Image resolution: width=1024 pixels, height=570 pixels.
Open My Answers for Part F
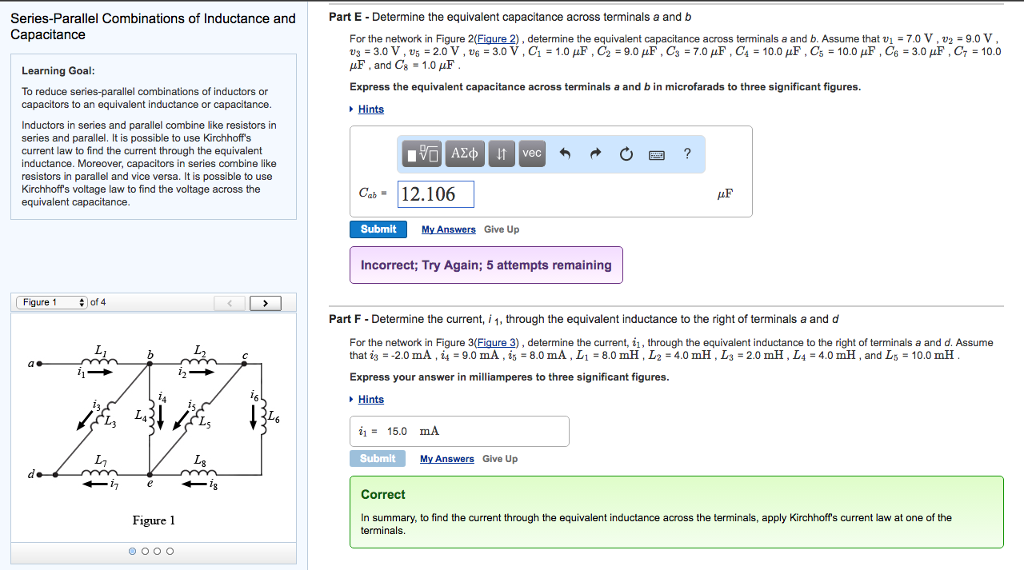[447, 459]
